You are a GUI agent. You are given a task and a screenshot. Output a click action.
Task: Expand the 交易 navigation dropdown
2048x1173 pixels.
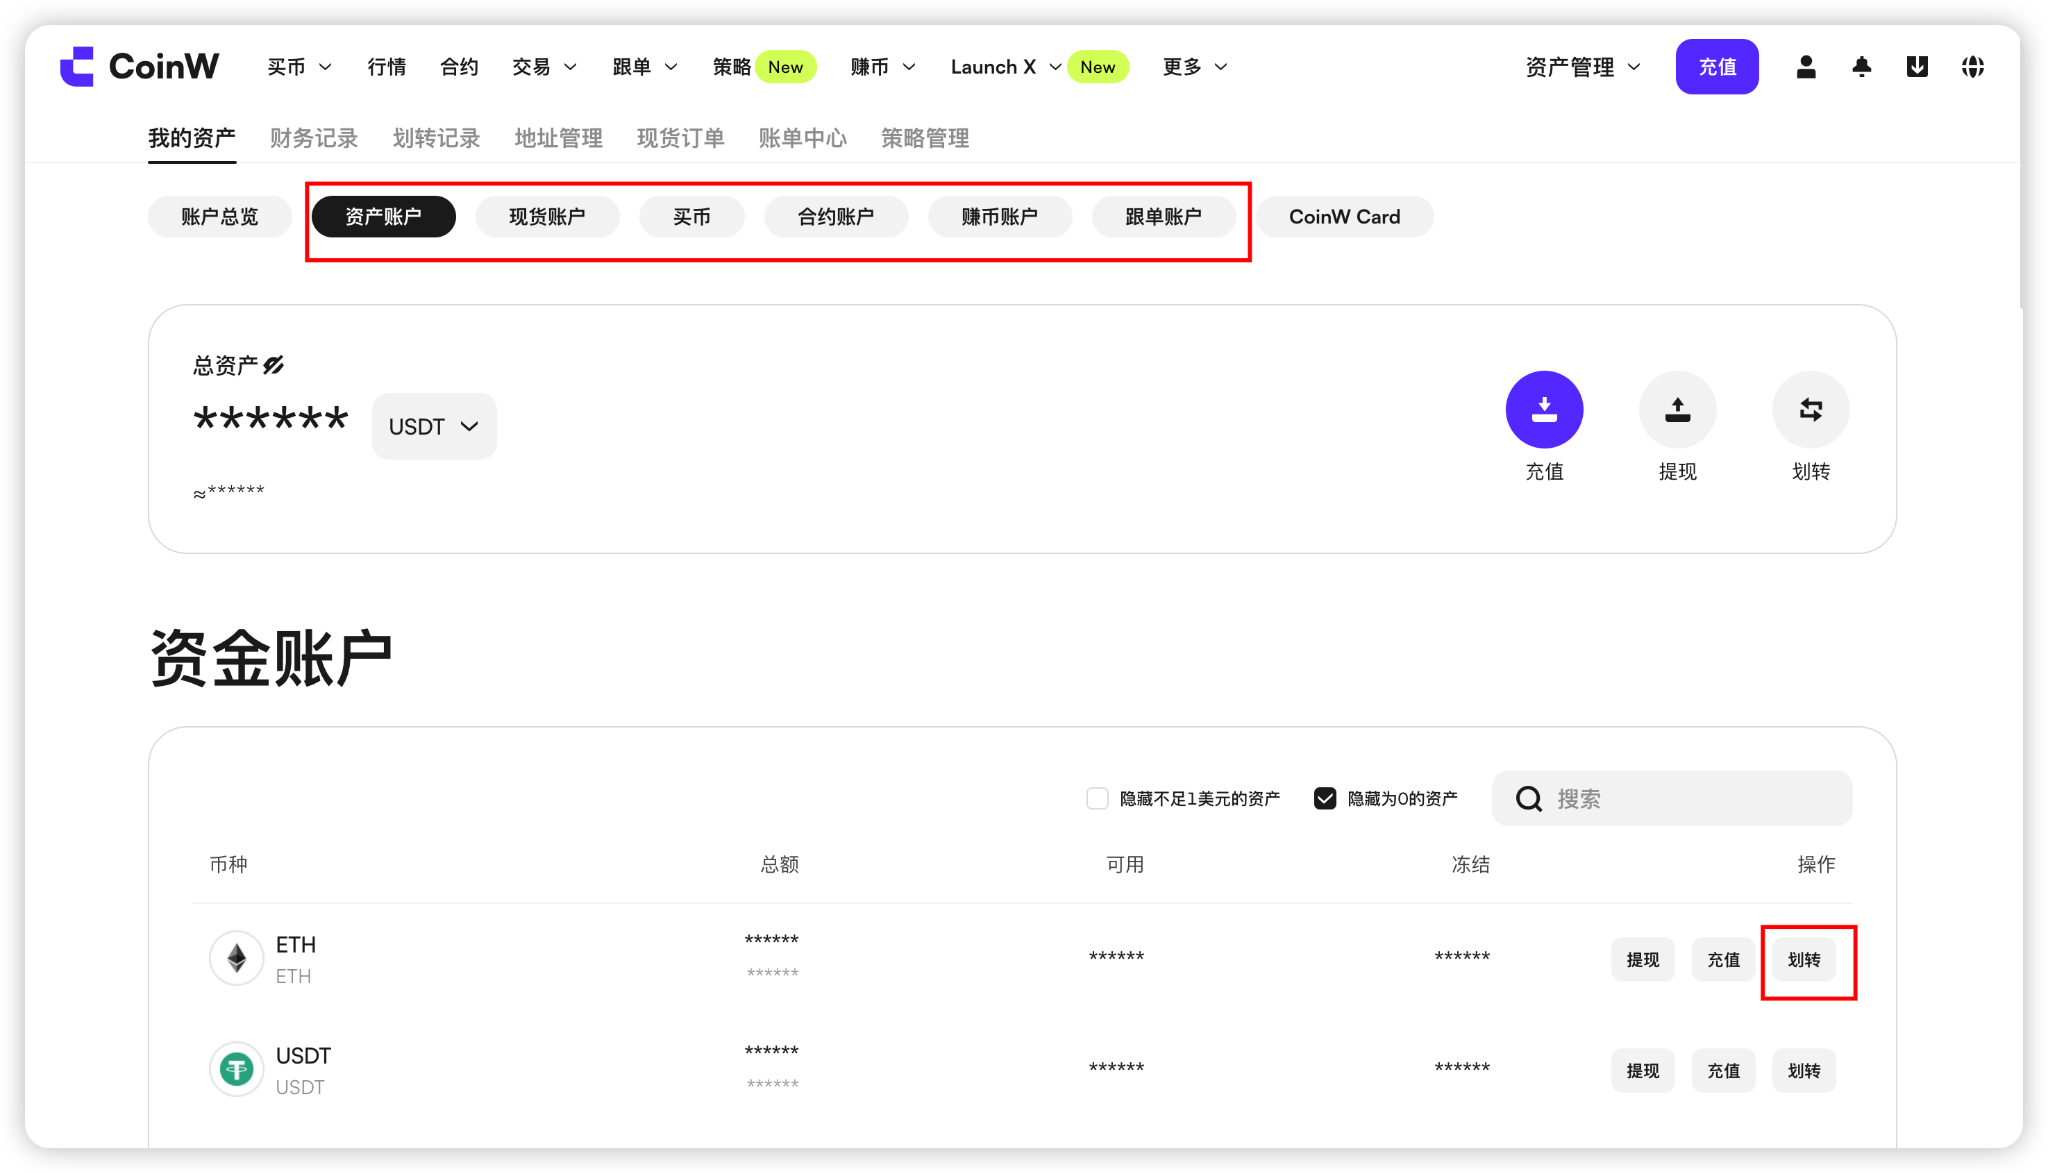544,67
